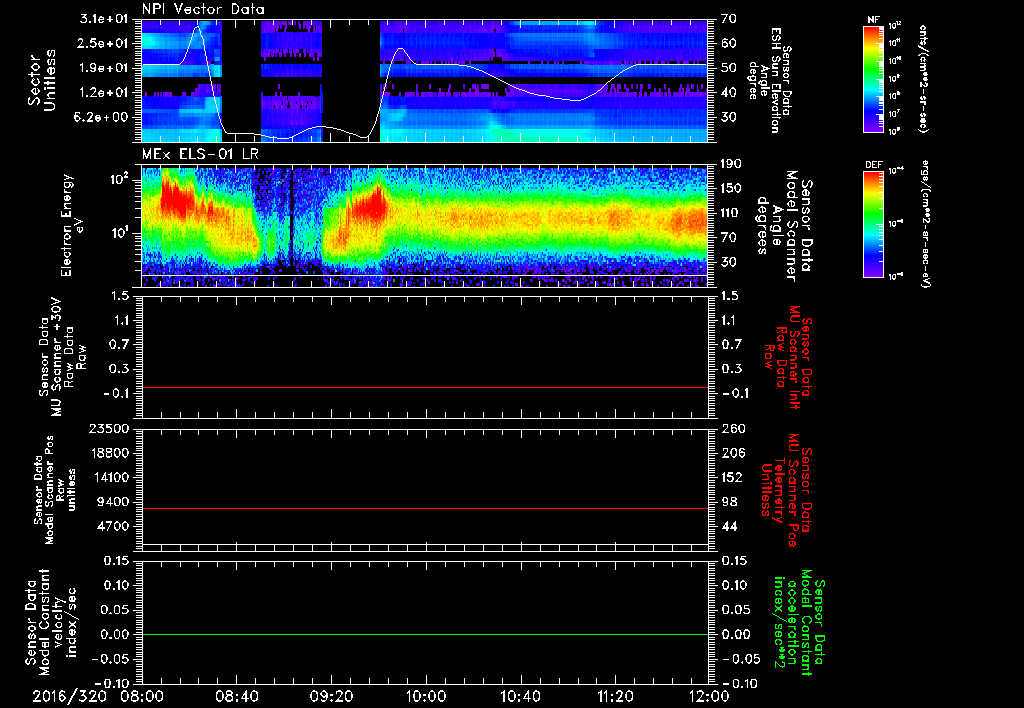Click the green constant velocity line

tap(424, 634)
